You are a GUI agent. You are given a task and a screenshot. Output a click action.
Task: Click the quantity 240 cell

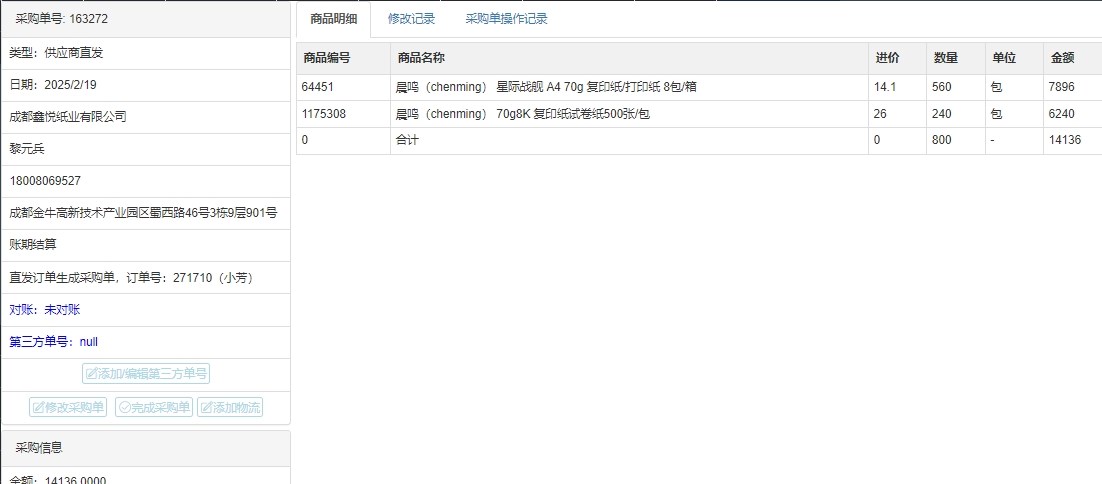click(956, 114)
